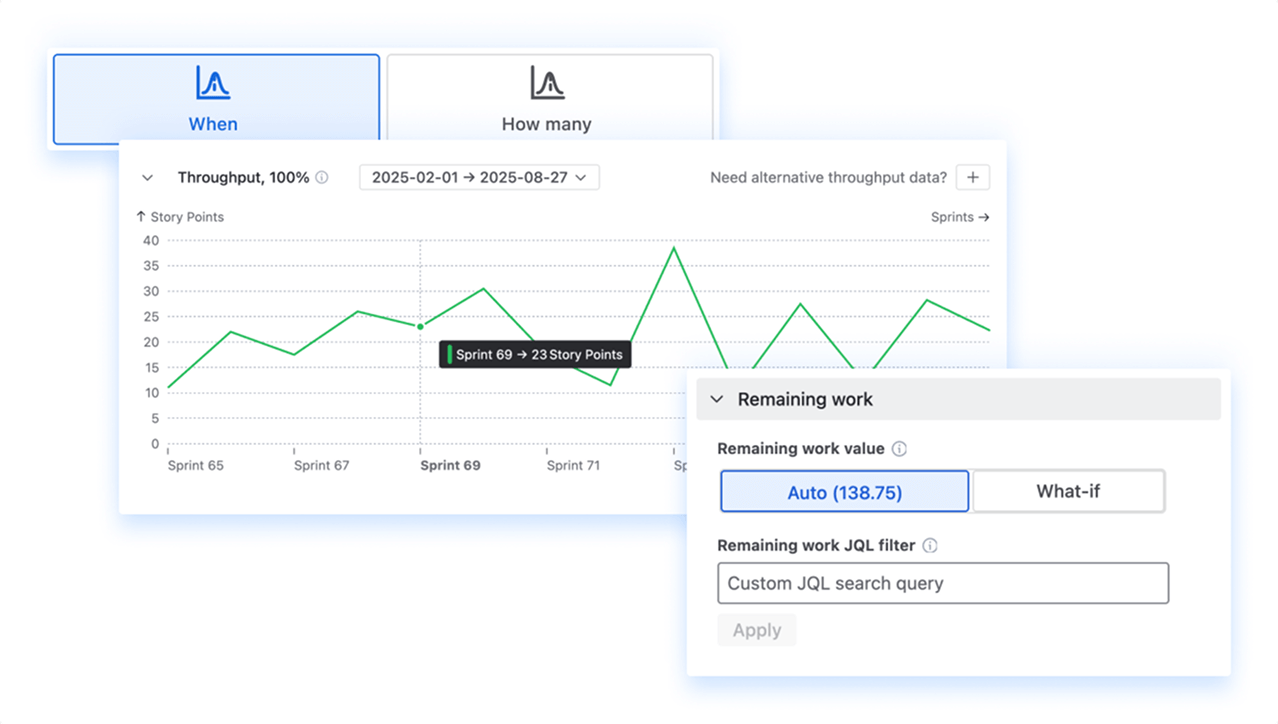This screenshot has height=724, width=1278.
Task: Collapse the Remaining work section
Action: click(717, 400)
